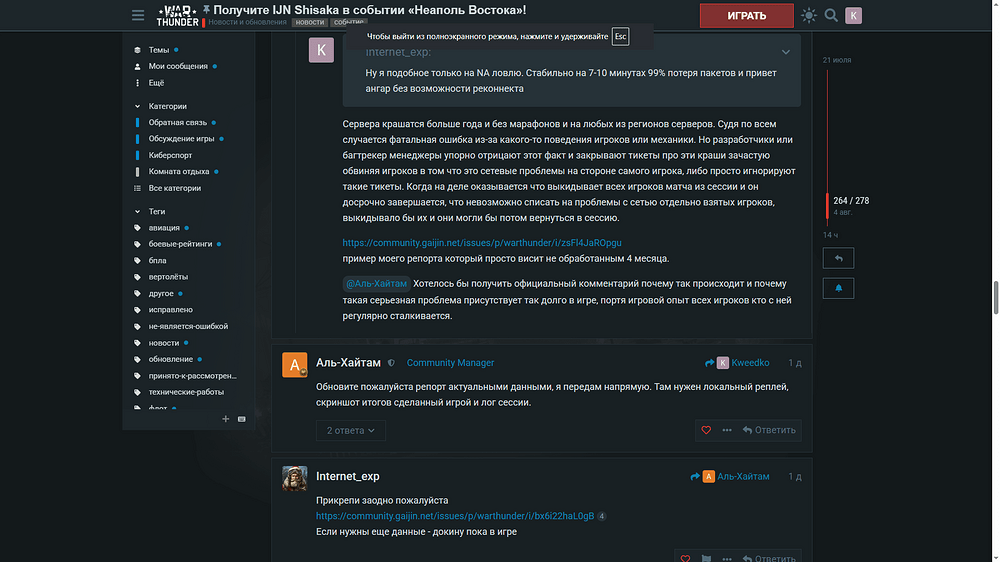The width and height of the screenshot is (1000, 562).
Task: Open Все категории list
Action: [174, 188]
